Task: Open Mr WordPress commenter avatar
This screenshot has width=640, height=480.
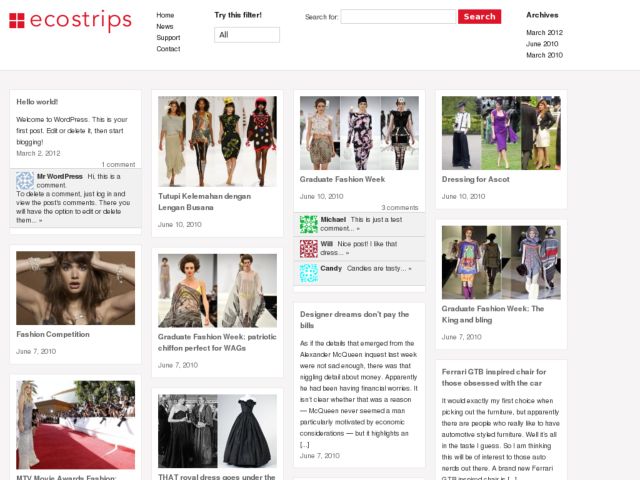Action: (25, 180)
